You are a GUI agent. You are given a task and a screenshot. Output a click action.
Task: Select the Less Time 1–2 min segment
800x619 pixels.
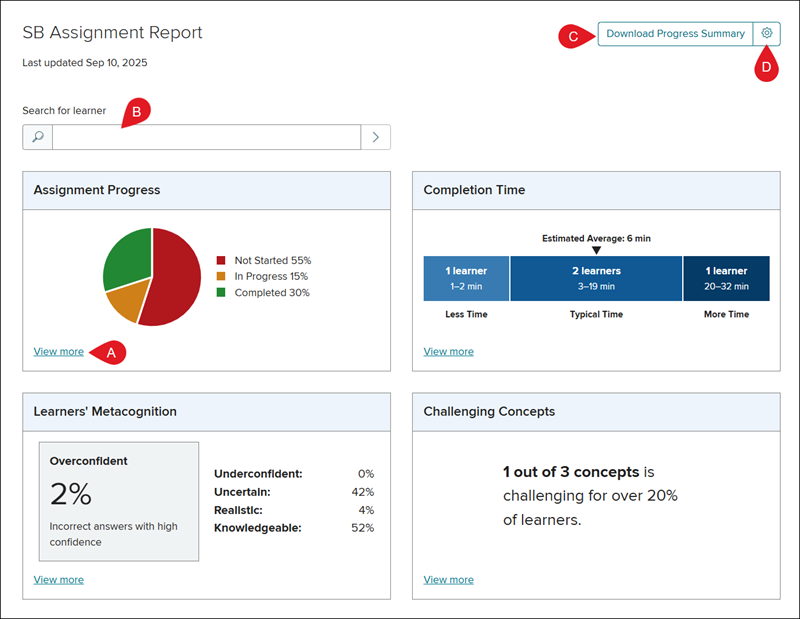[466, 278]
